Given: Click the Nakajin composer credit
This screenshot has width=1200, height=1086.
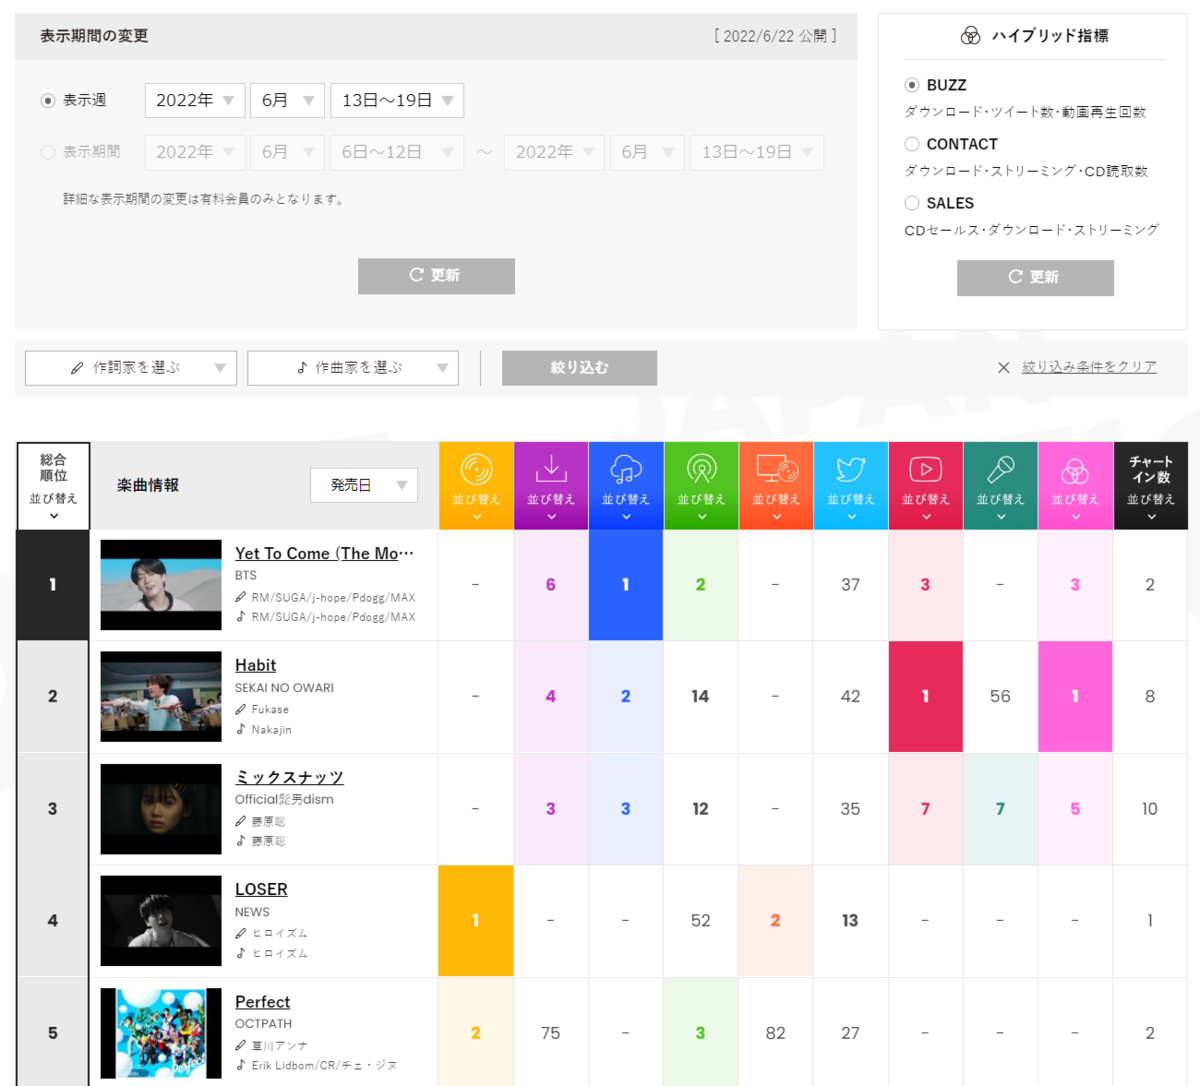Looking at the screenshot, I should [x=271, y=730].
